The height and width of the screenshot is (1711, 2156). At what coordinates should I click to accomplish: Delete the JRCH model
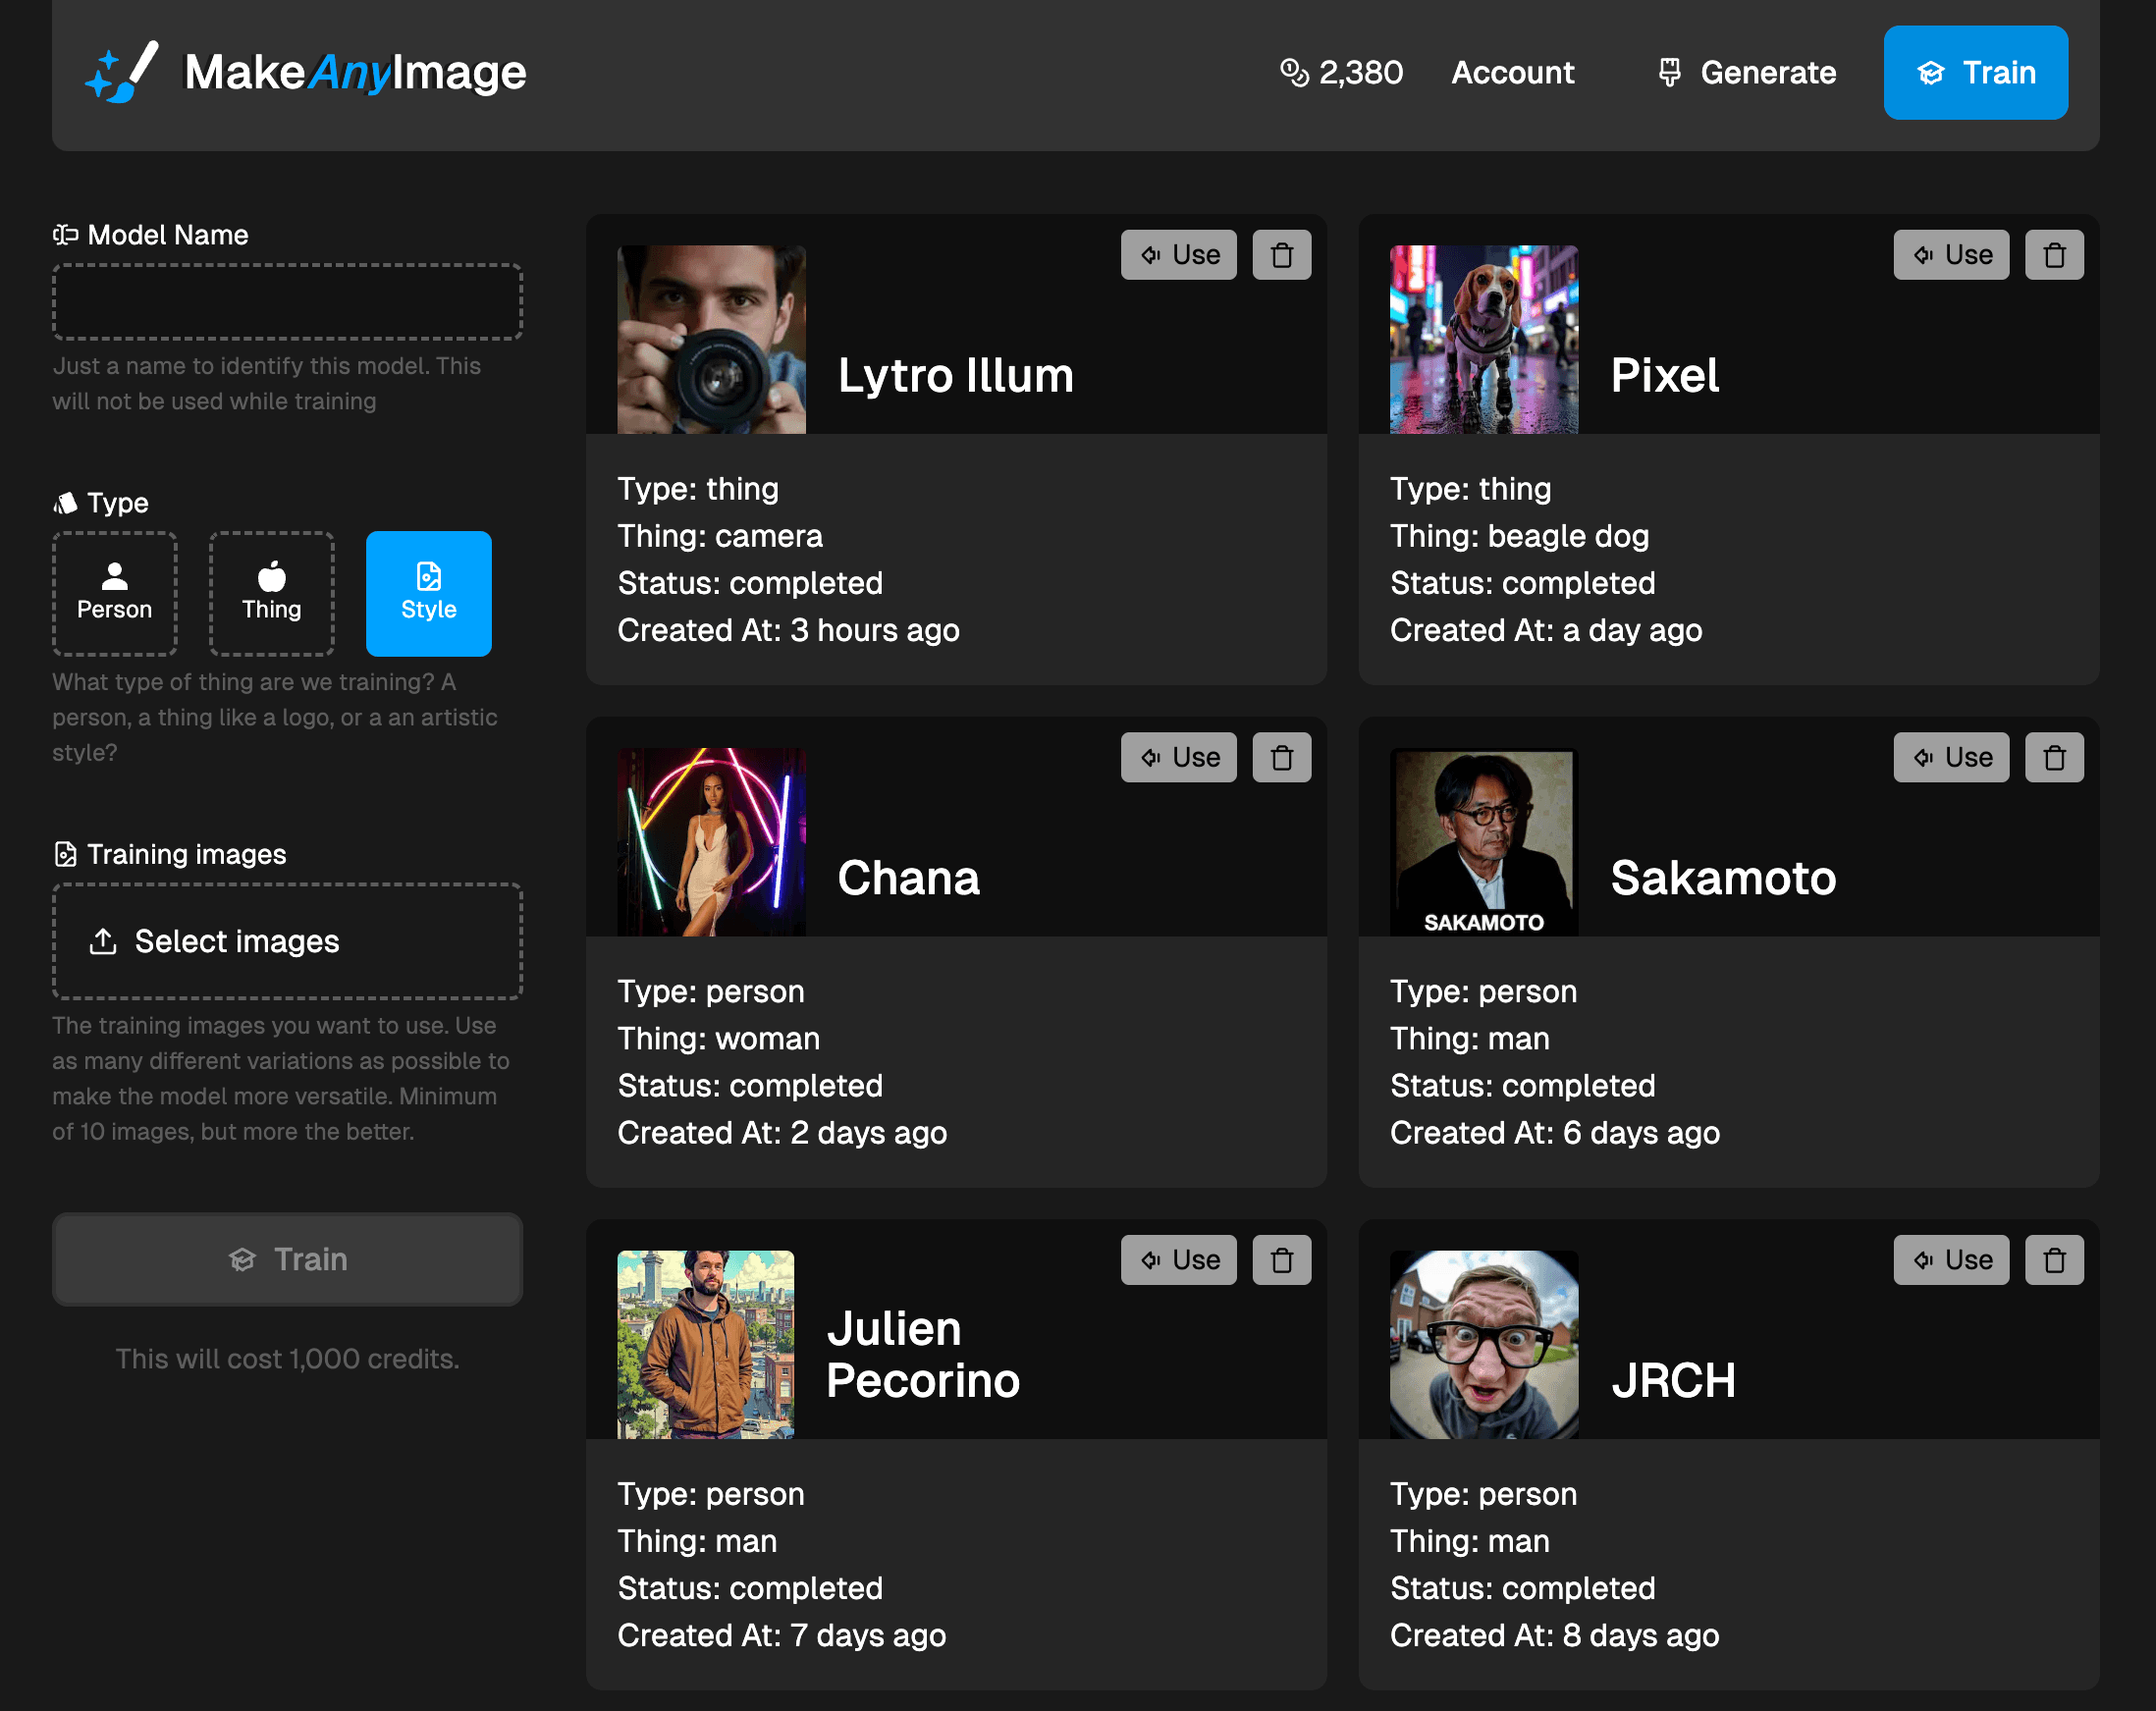pyautogui.click(x=2054, y=1260)
